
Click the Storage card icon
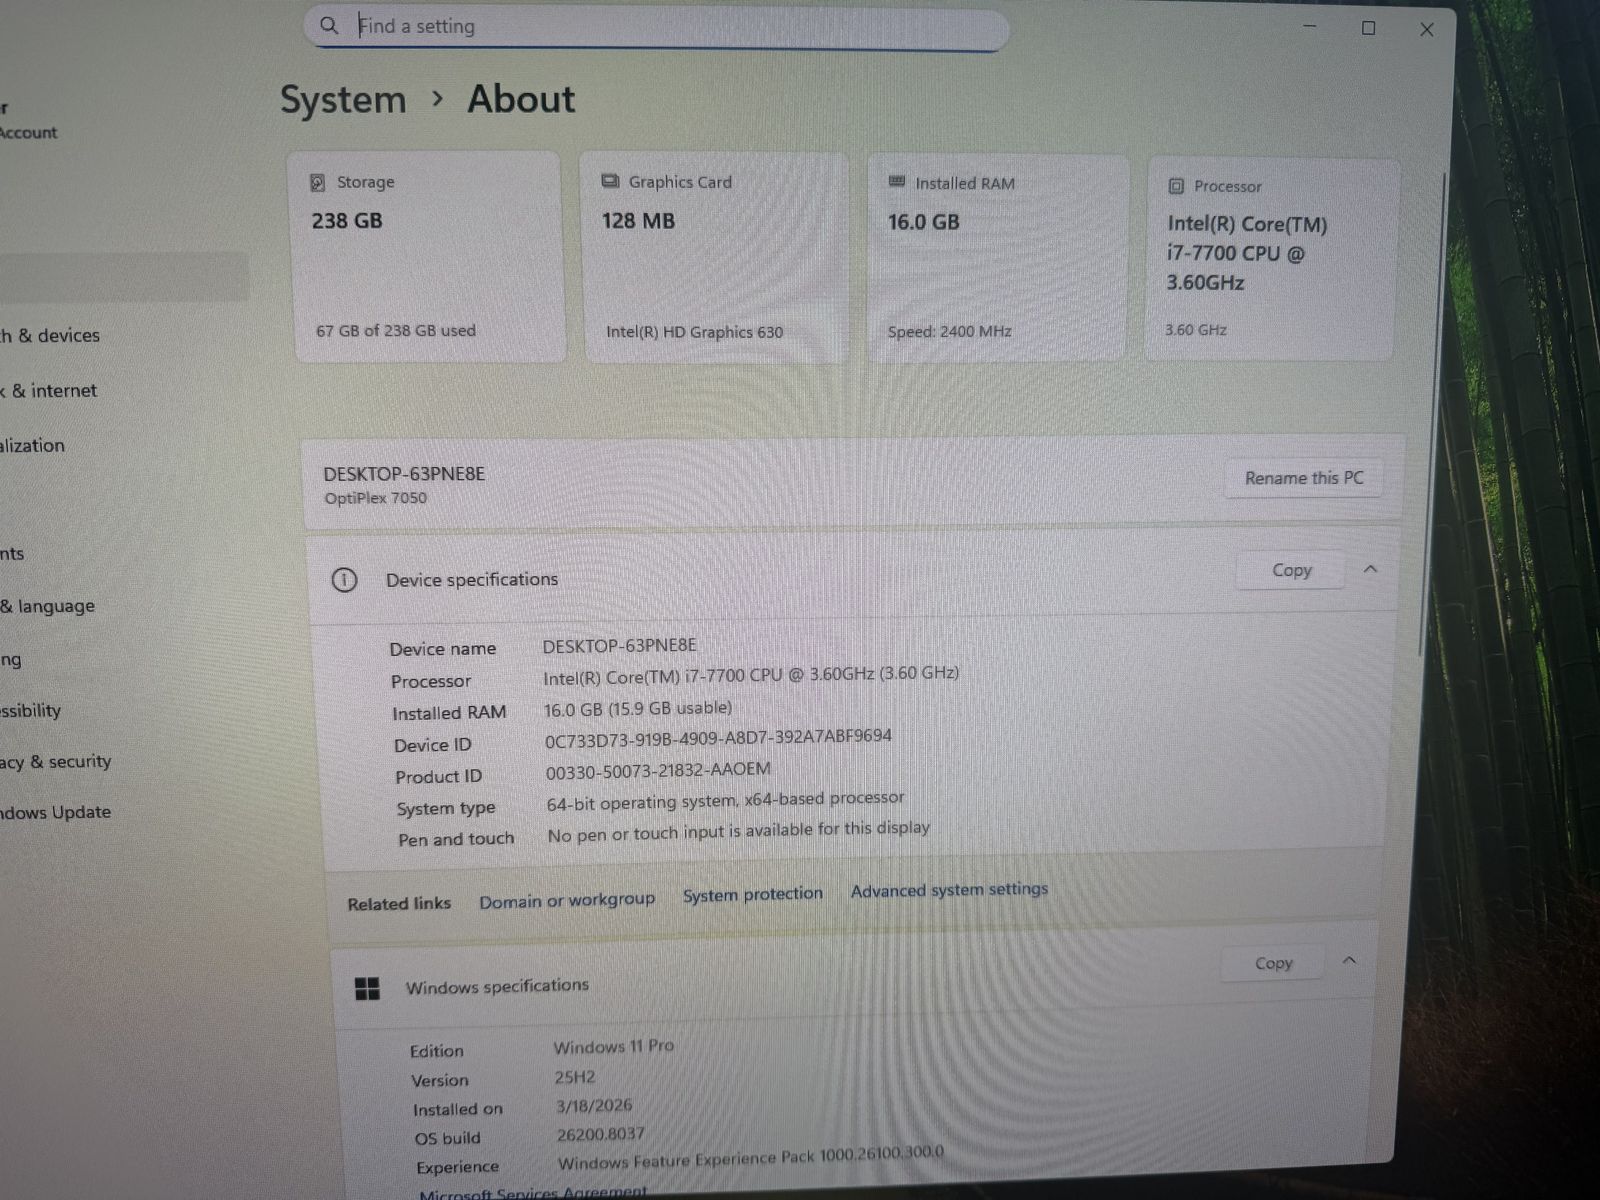point(317,182)
